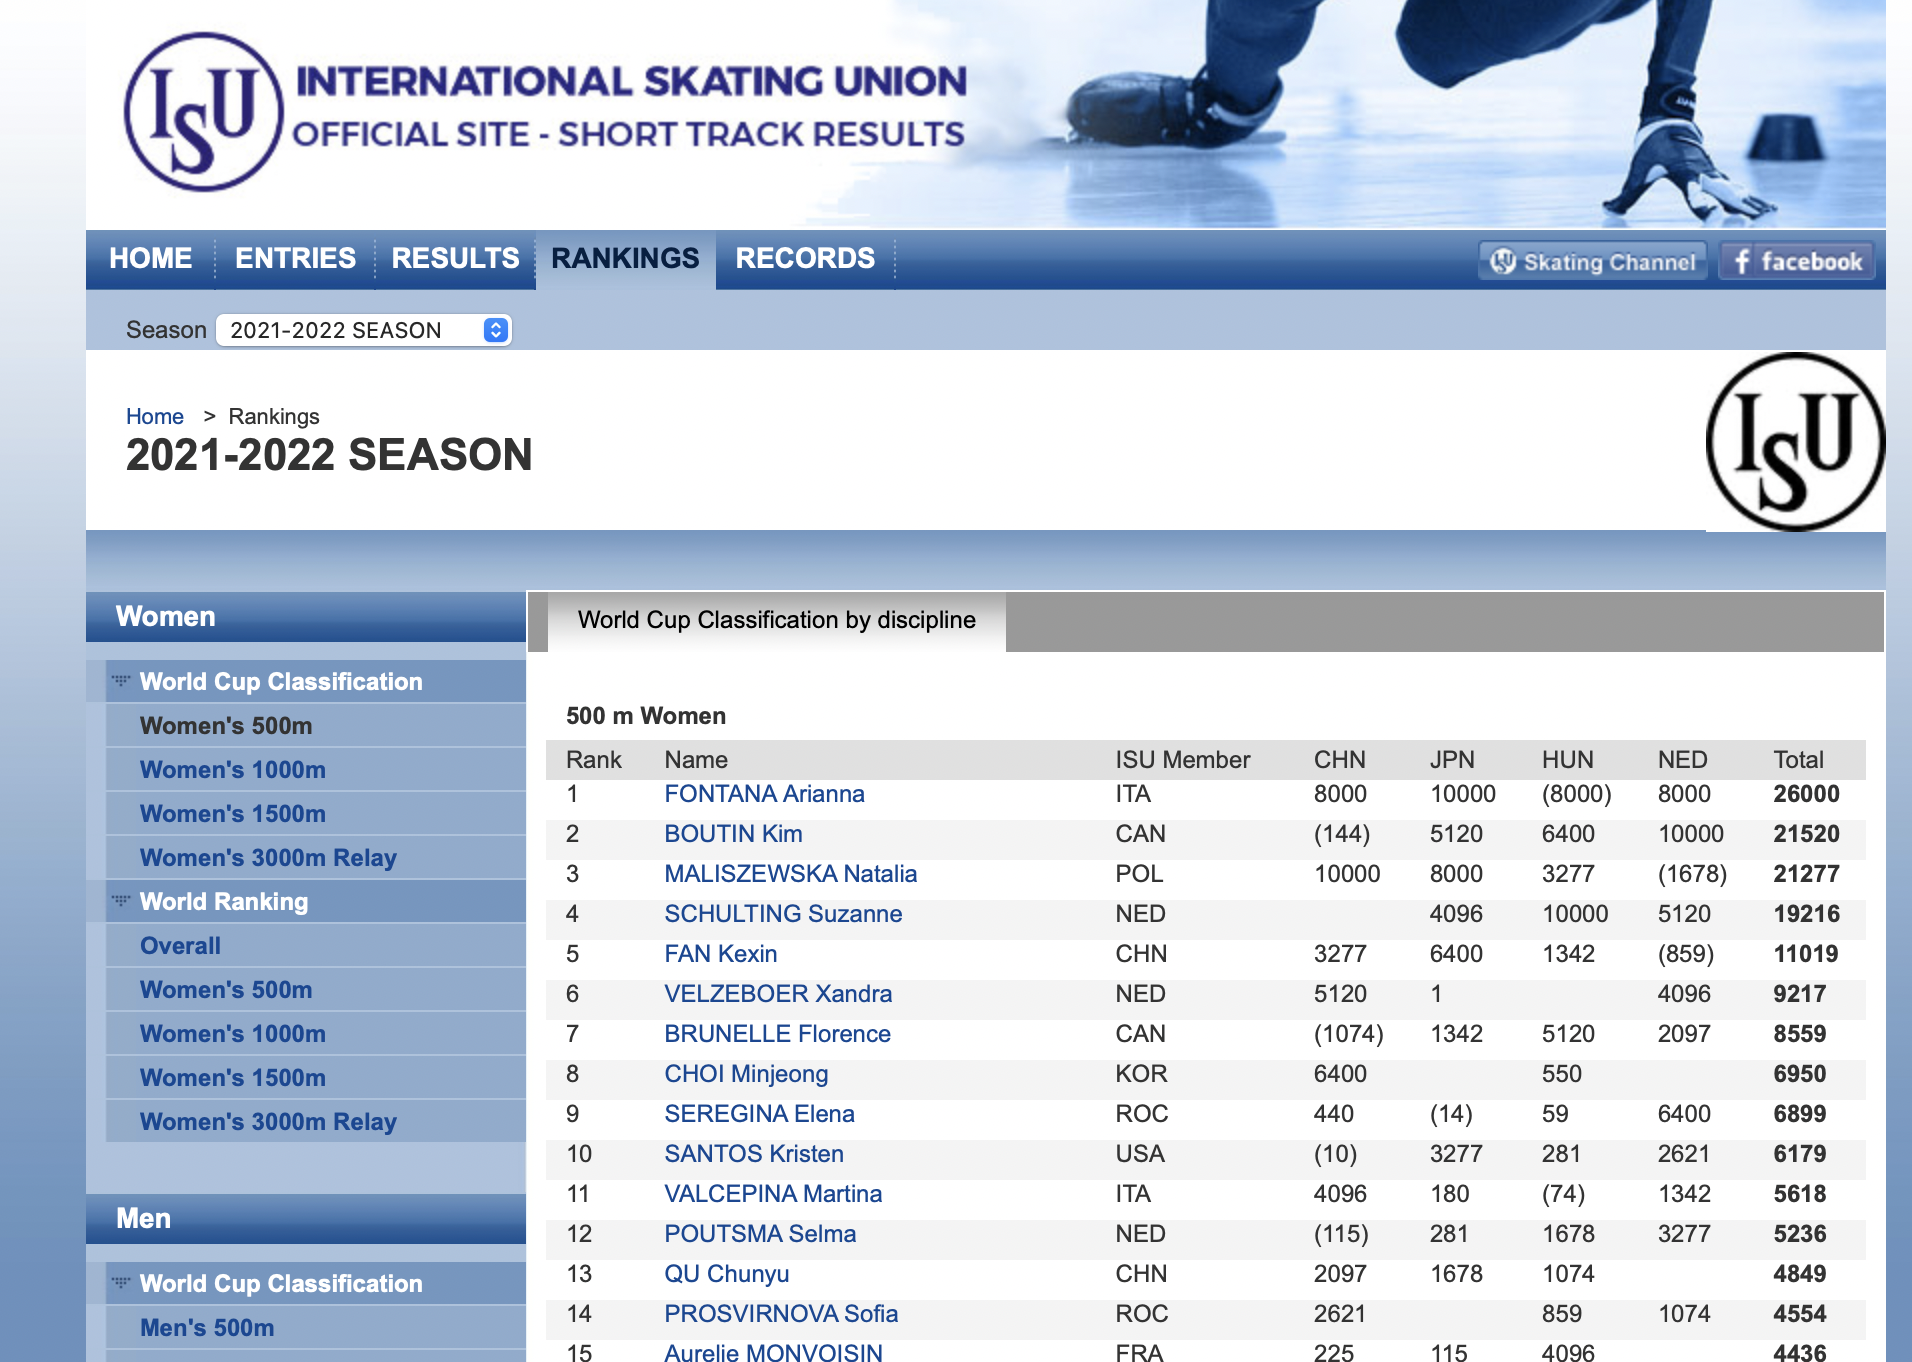
Task: Select the RANKINGS menu tab
Action: coord(625,259)
